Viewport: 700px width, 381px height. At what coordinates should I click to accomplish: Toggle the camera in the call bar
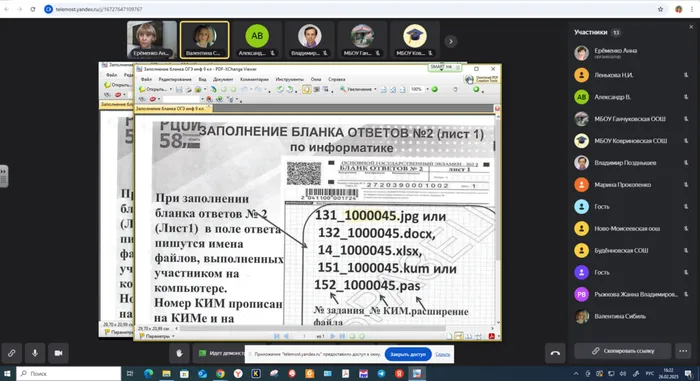[58, 353]
